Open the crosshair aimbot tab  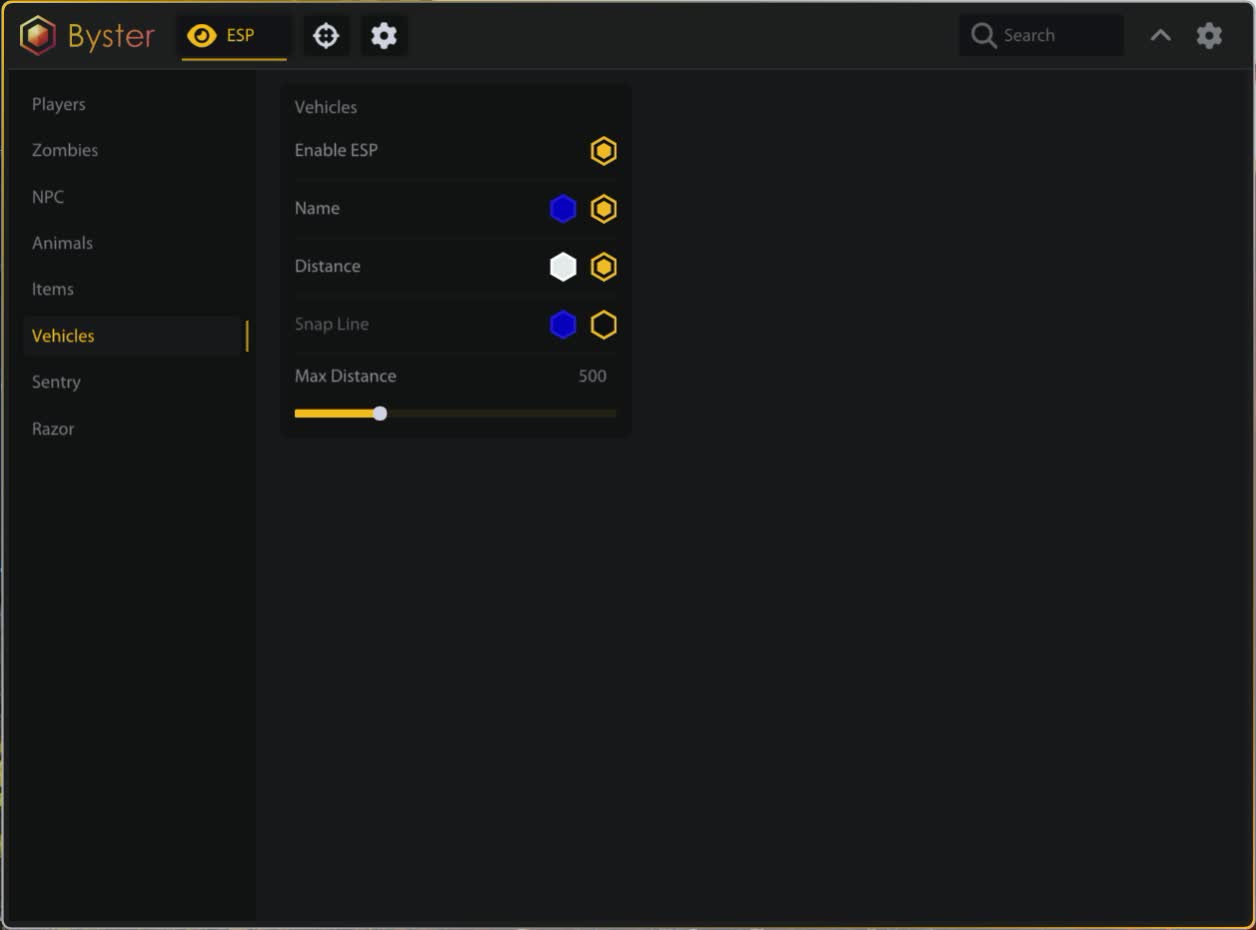pos(326,36)
